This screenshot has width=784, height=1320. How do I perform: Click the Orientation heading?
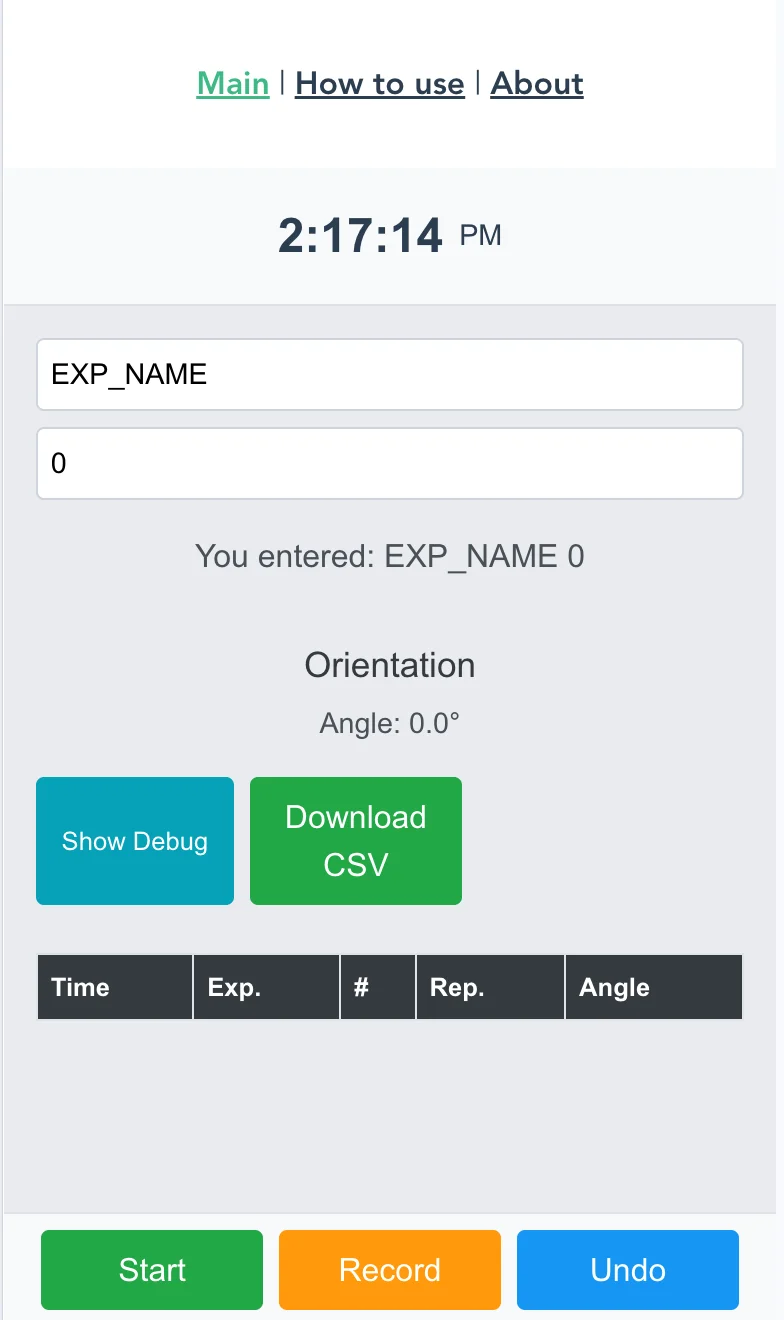tap(390, 665)
